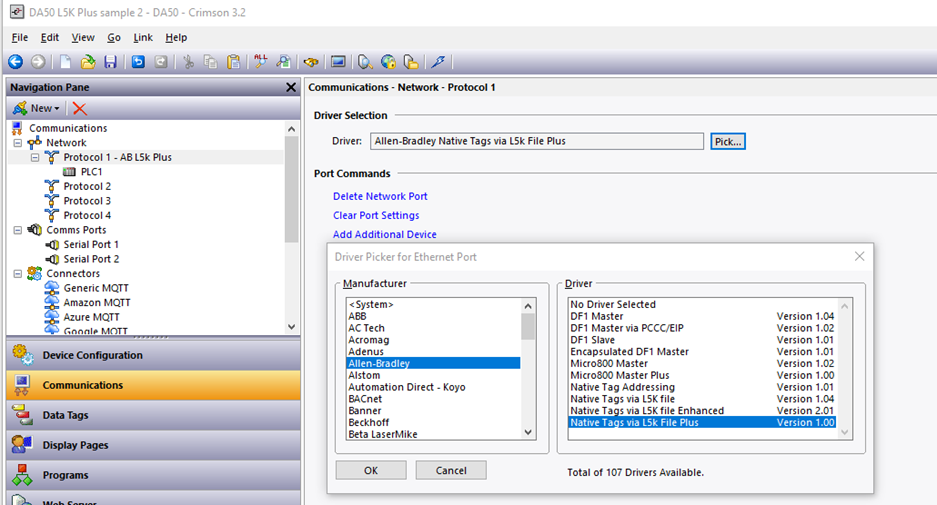937x505 pixels.
Task: Select Serial Port 1 in the tree
Action: click(x=91, y=244)
